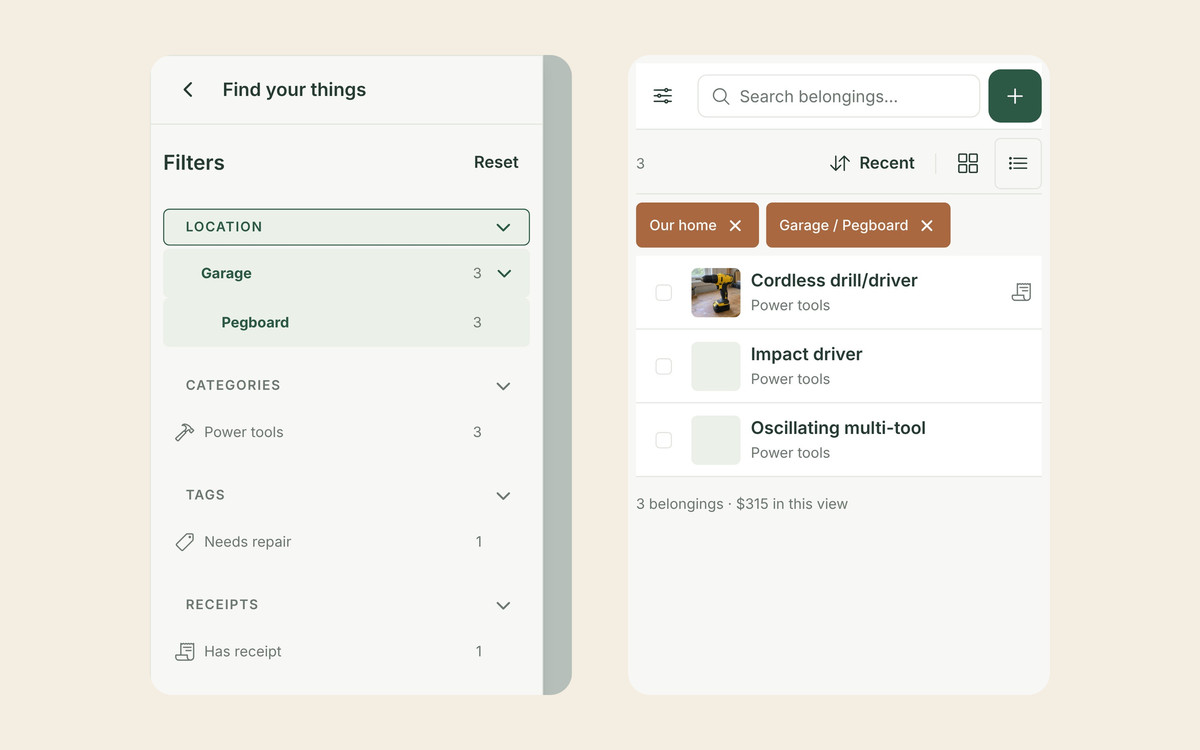Click the Garage location label
1200x750 pixels.
coord(226,273)
